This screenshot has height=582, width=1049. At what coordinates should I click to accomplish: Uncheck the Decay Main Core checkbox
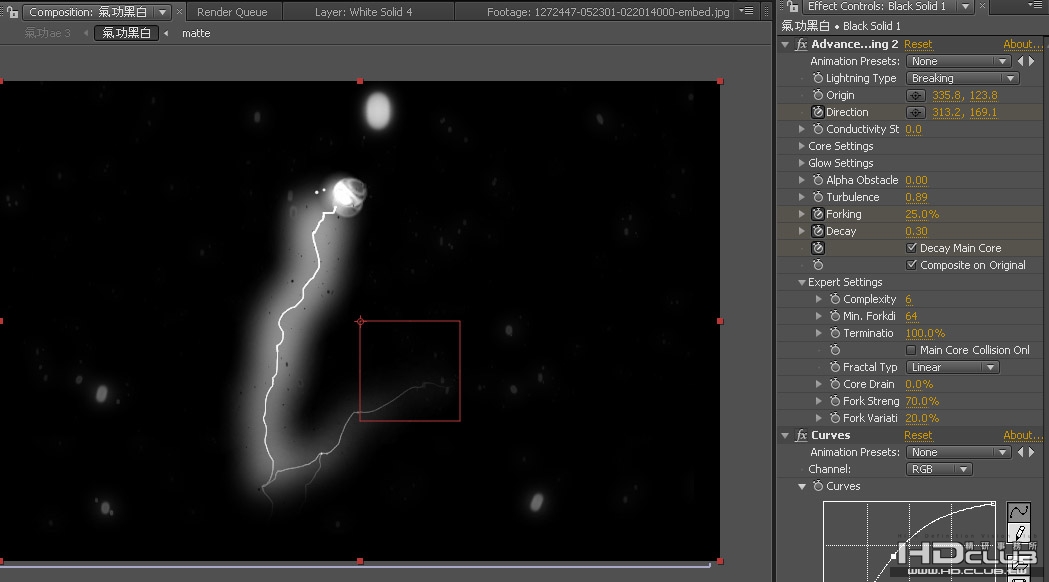(x=911, y=248)
